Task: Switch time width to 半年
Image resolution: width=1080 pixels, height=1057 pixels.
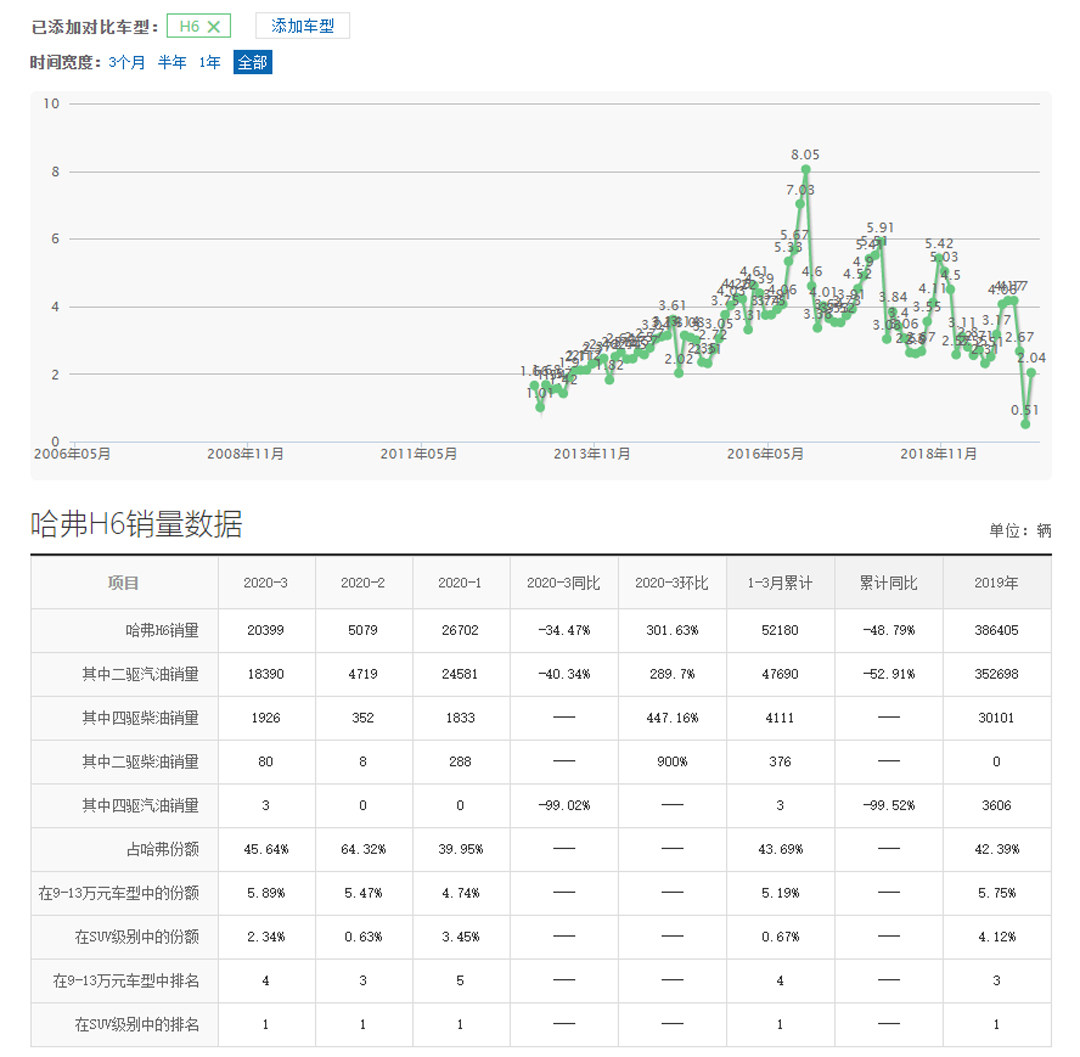Action: 172,62
